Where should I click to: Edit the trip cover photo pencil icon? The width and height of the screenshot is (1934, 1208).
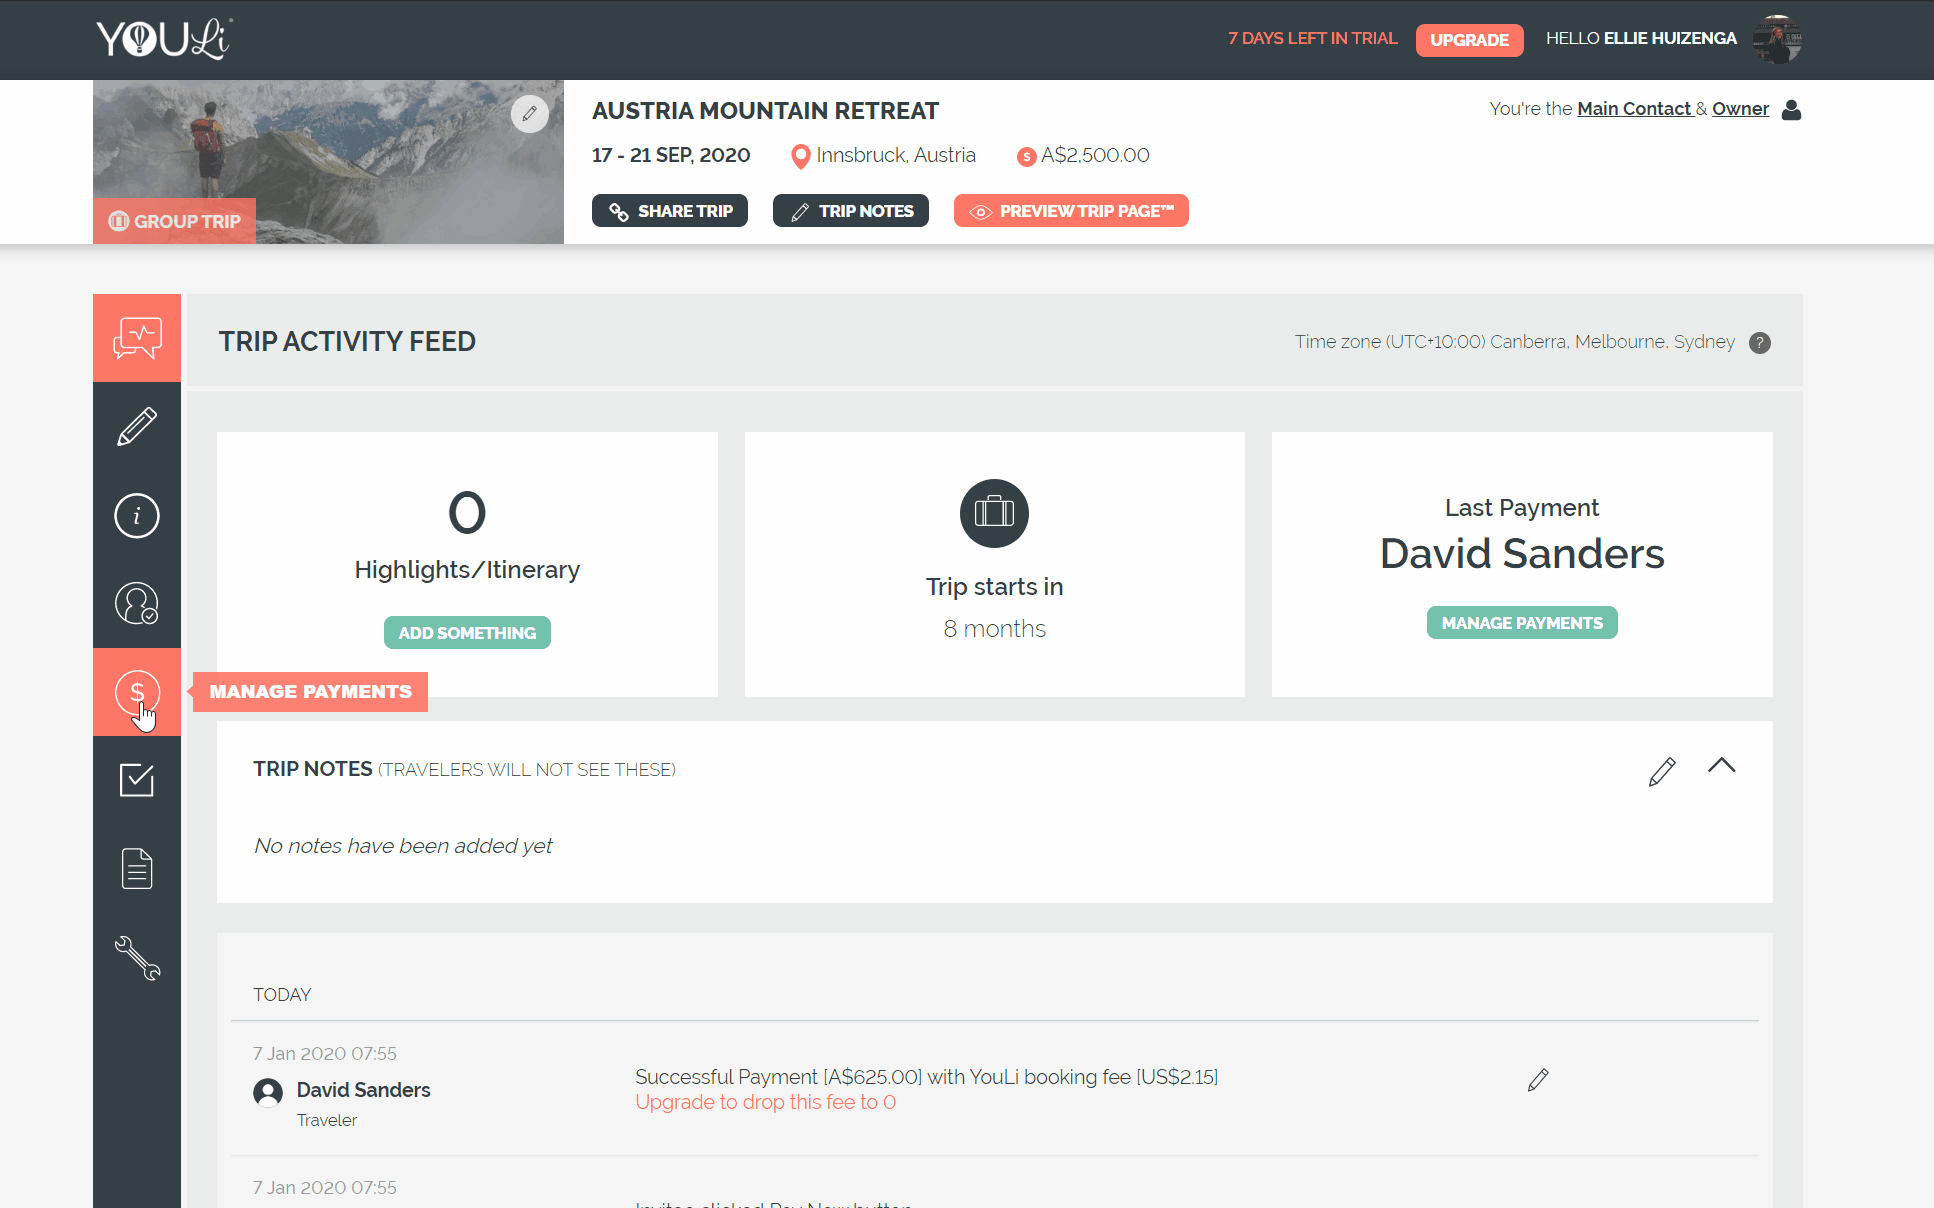tap(530, 114)
